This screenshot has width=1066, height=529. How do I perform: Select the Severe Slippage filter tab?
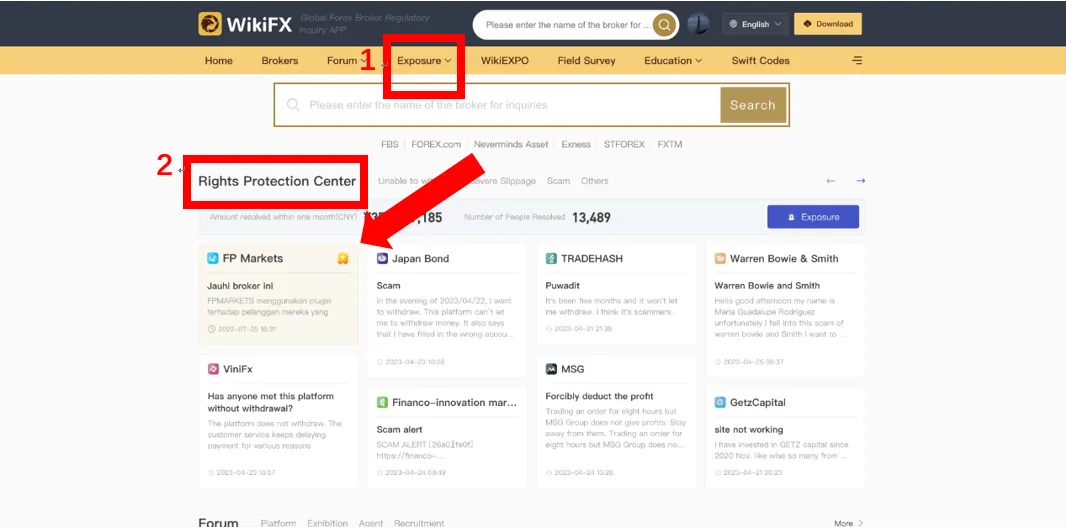(x=504, y=181)
